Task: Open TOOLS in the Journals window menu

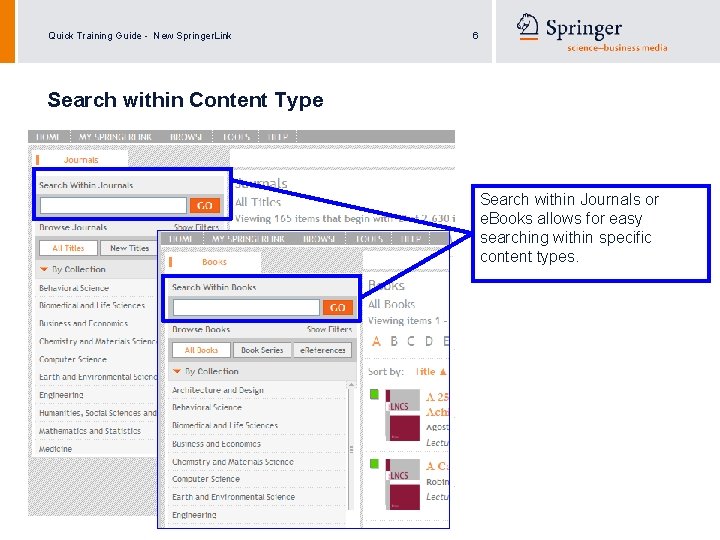Action: tap(236, 137)
